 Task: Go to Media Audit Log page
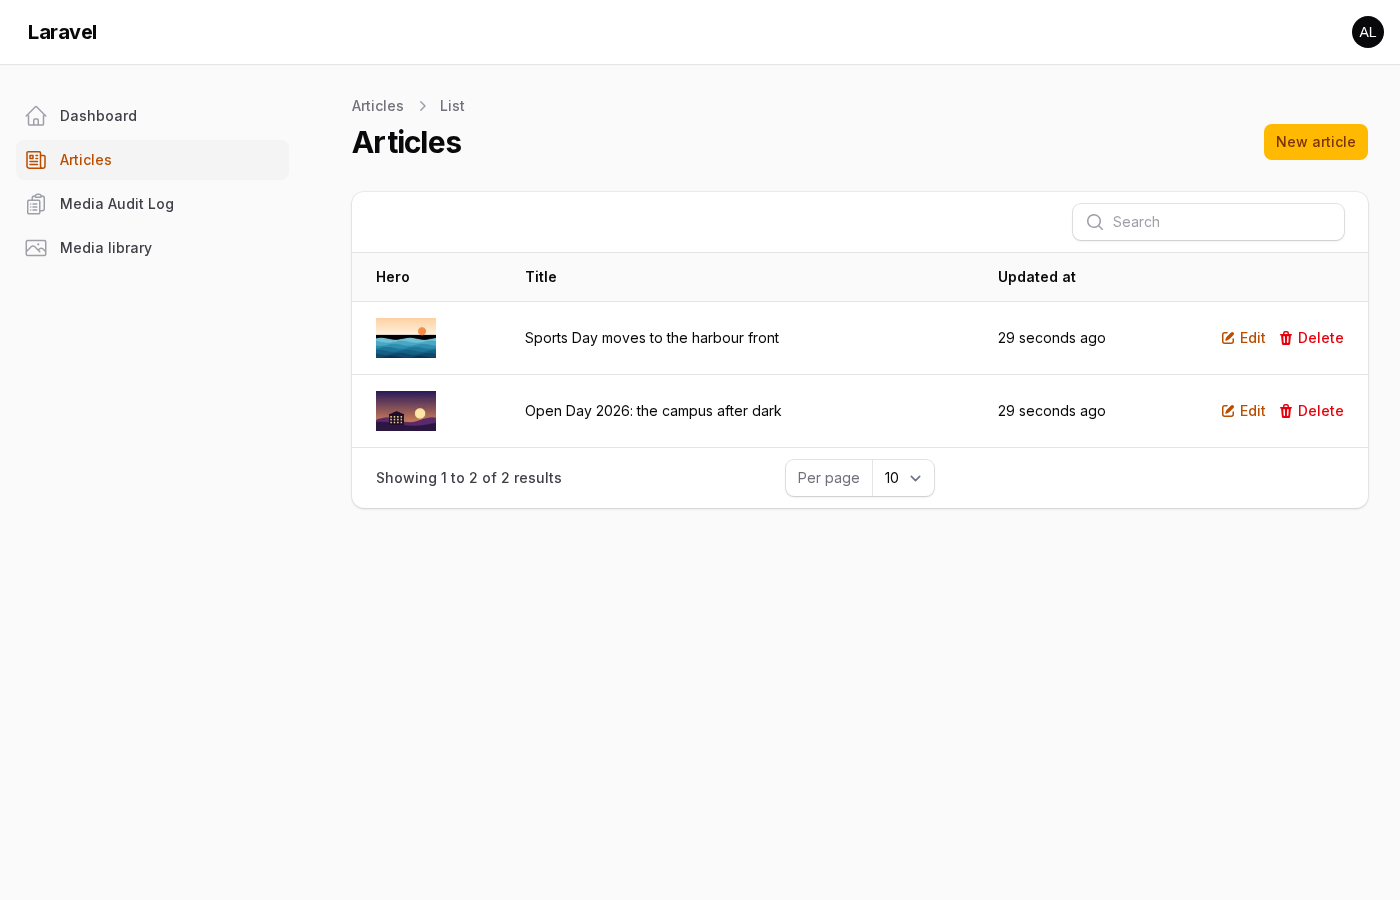152,204
